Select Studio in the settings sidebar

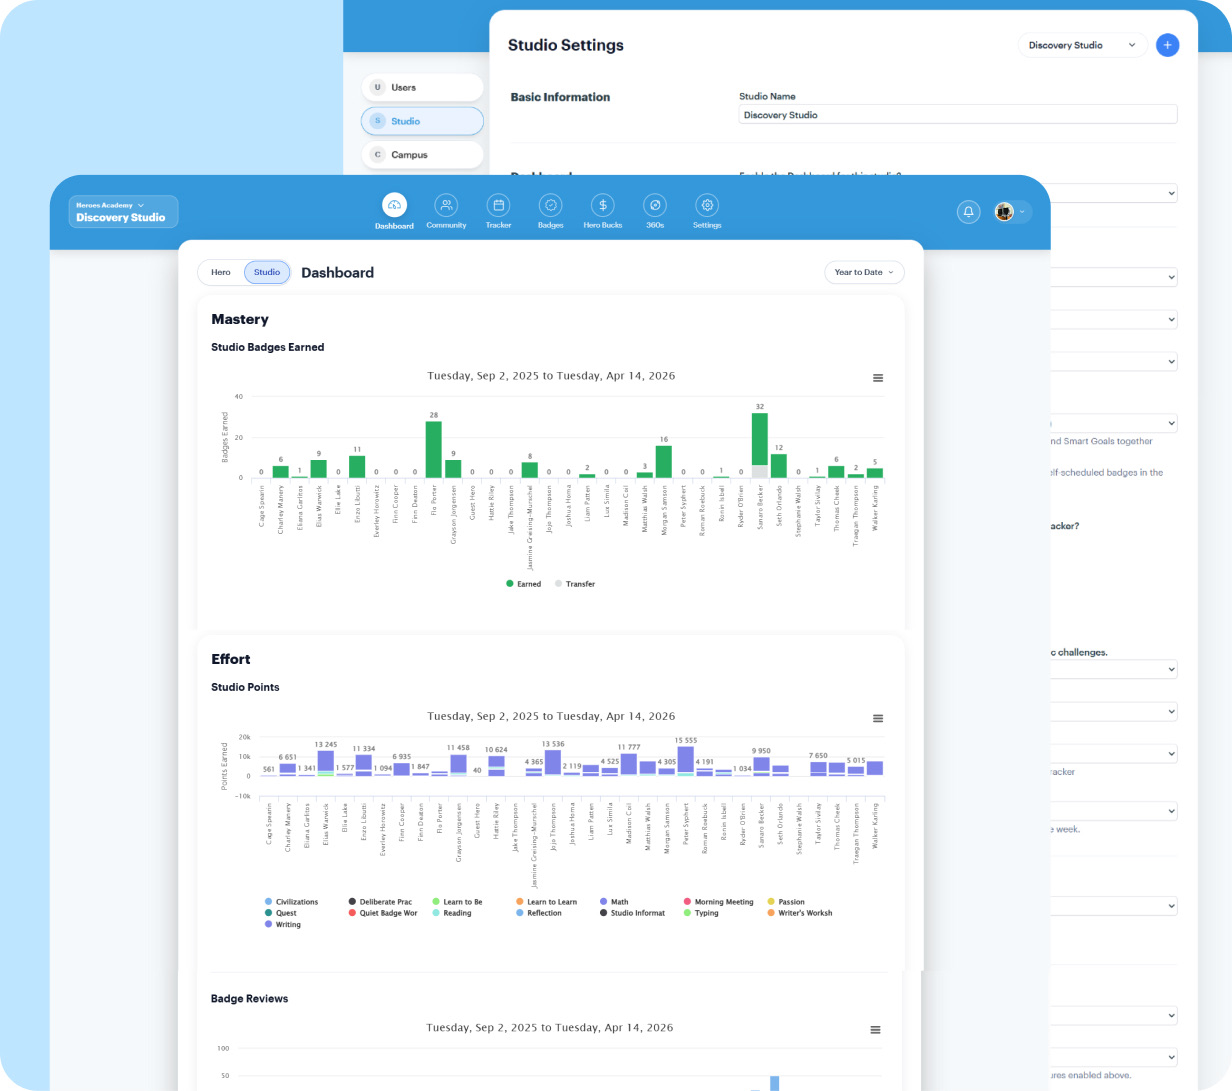422,121
